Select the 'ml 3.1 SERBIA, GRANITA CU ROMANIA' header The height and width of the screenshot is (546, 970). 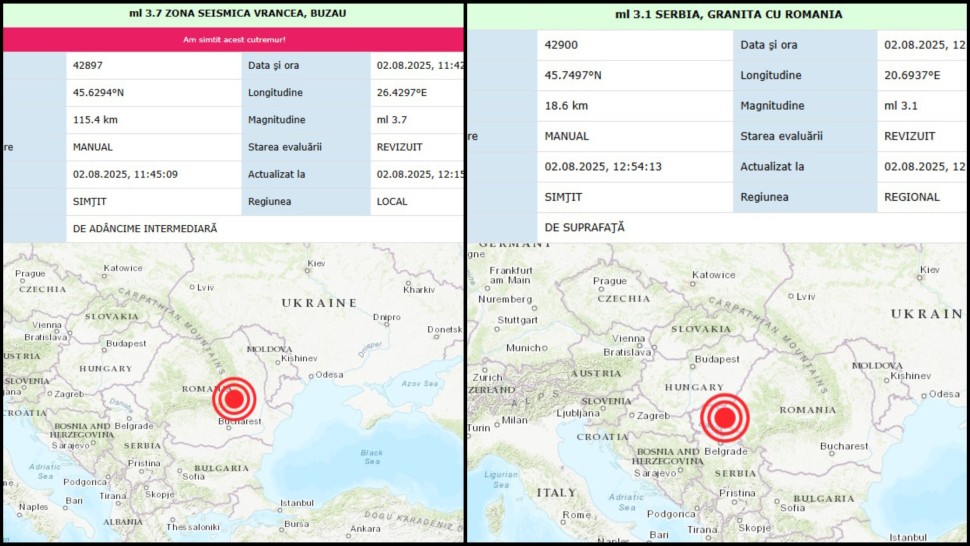(x=717, y=14)
